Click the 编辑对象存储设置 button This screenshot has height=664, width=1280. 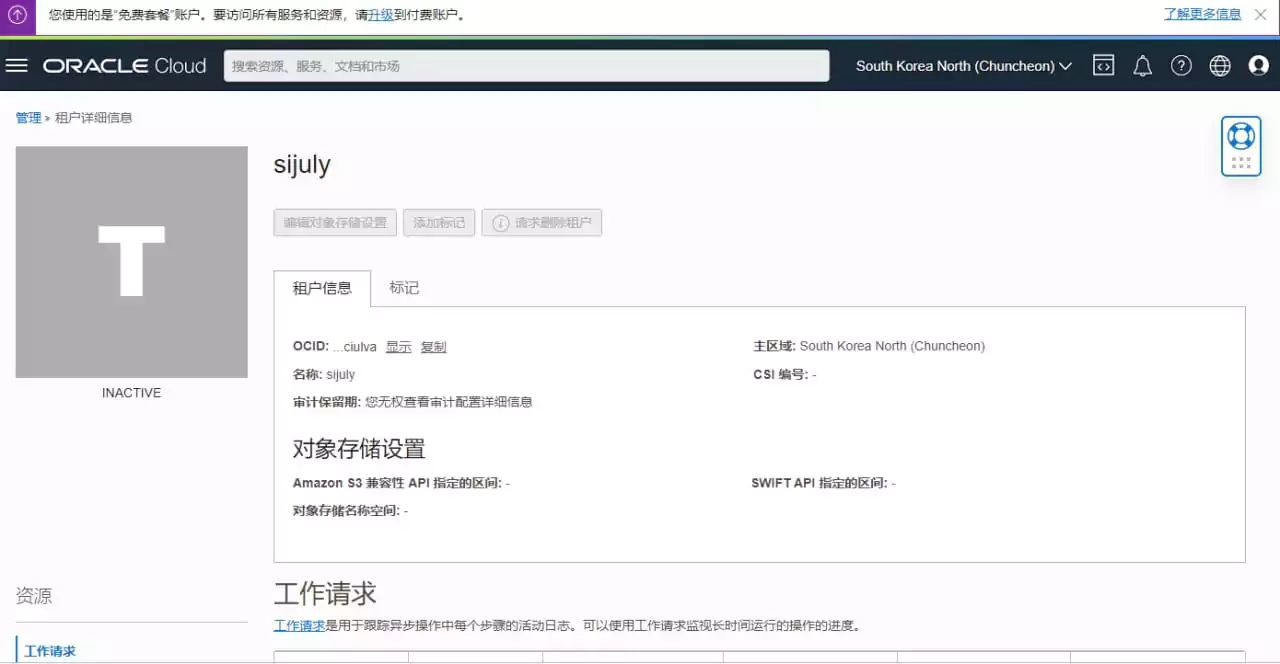click(335, 223)
